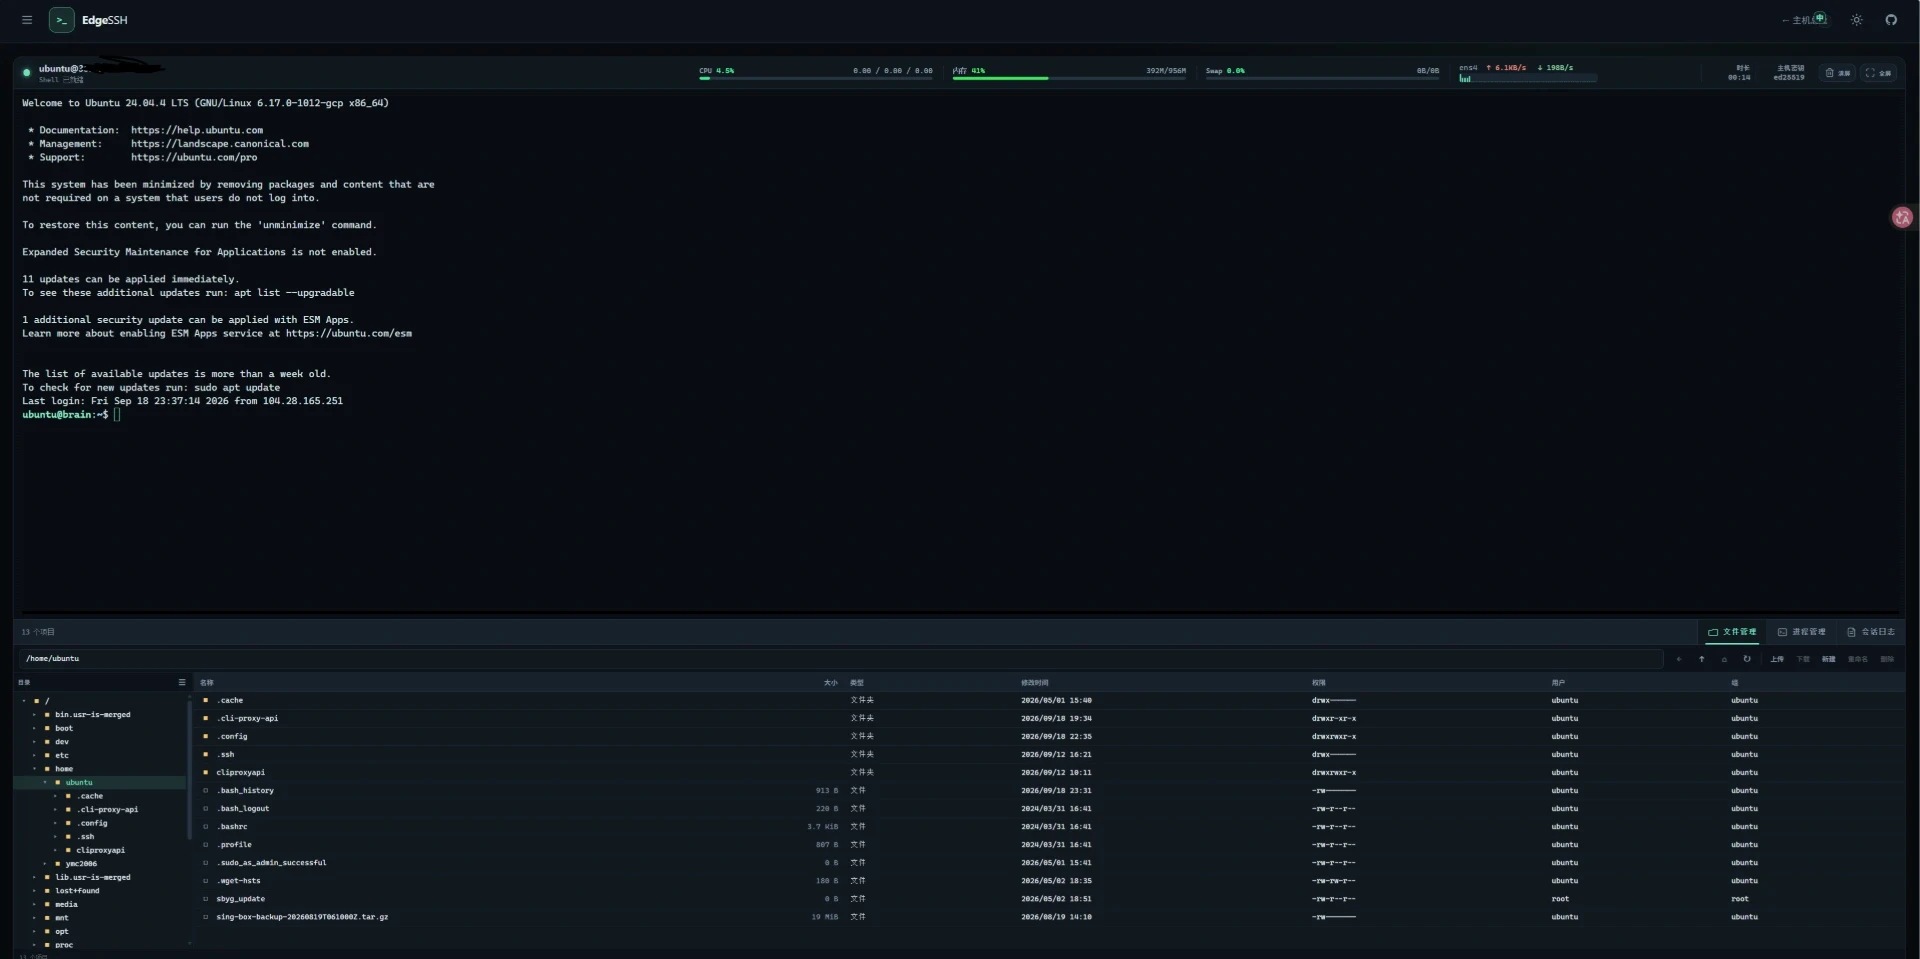The width and height of the screenshot is (1920, 959).
Task: Open the cliproxyapi folder icon in file list
Action: [x=206, y=772]
